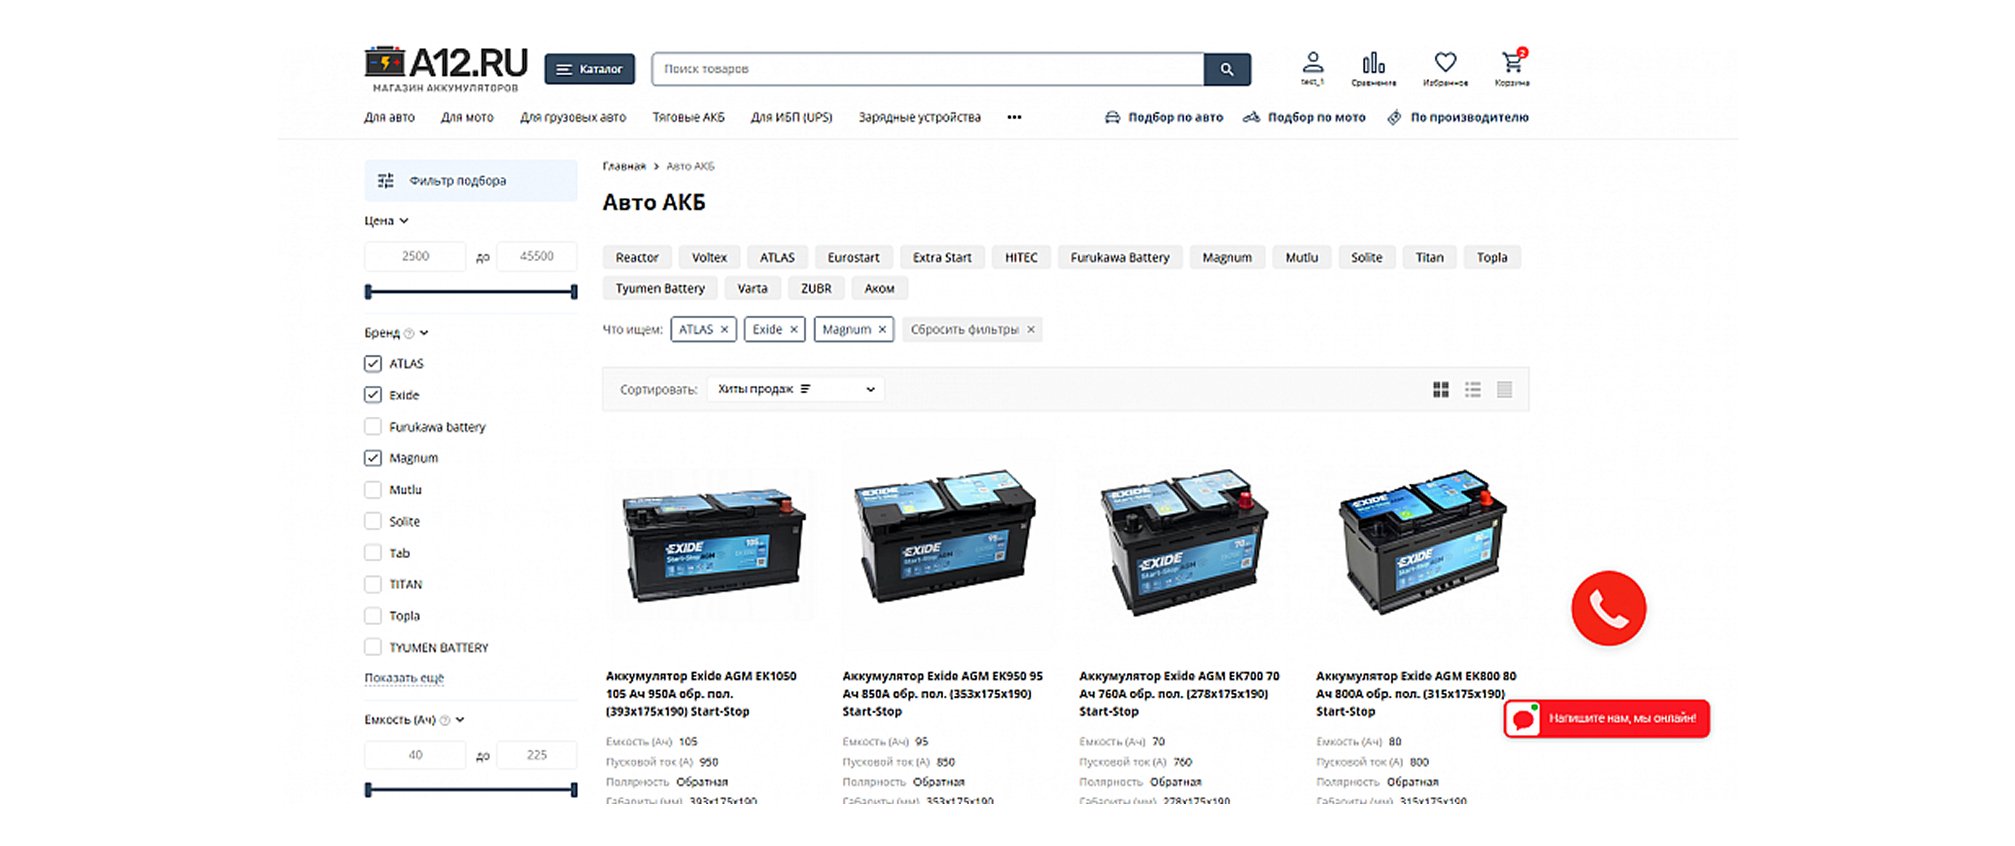Screen dimensions: 2015x846
Task: Switch to list view icon
Action: coord(1473,389)
